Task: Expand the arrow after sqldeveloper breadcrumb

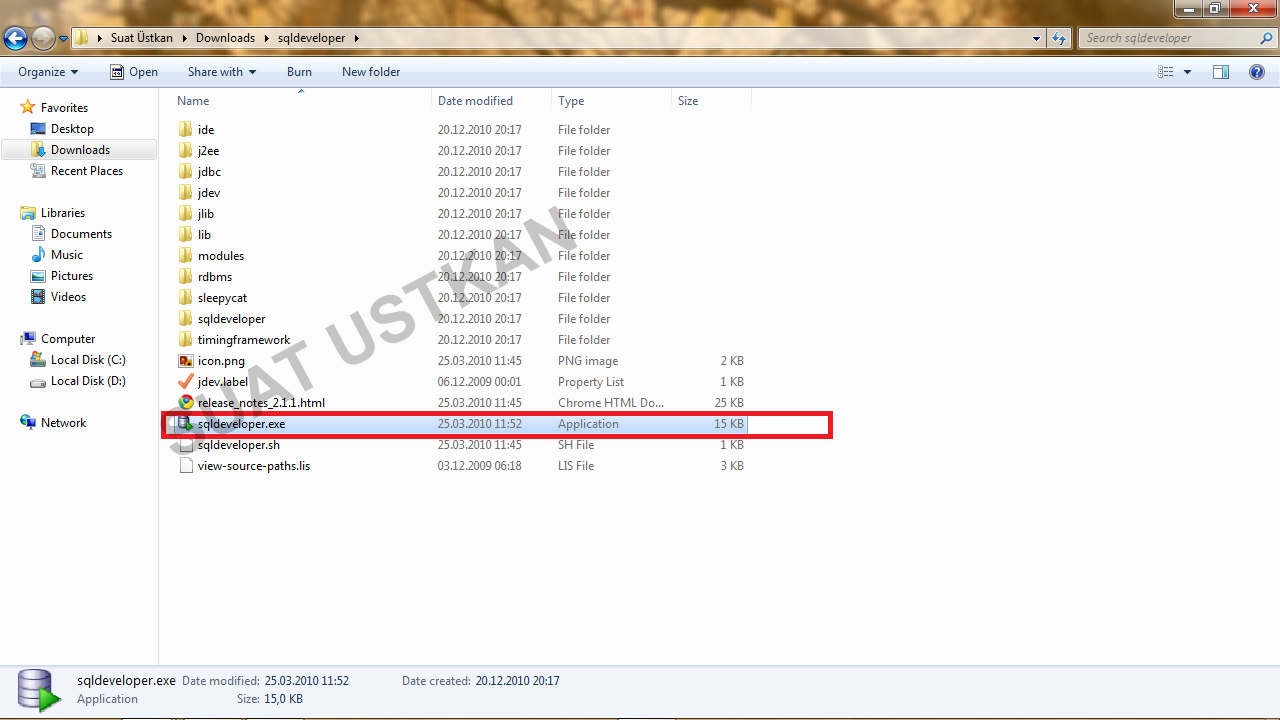Action: tap(356, 38)
